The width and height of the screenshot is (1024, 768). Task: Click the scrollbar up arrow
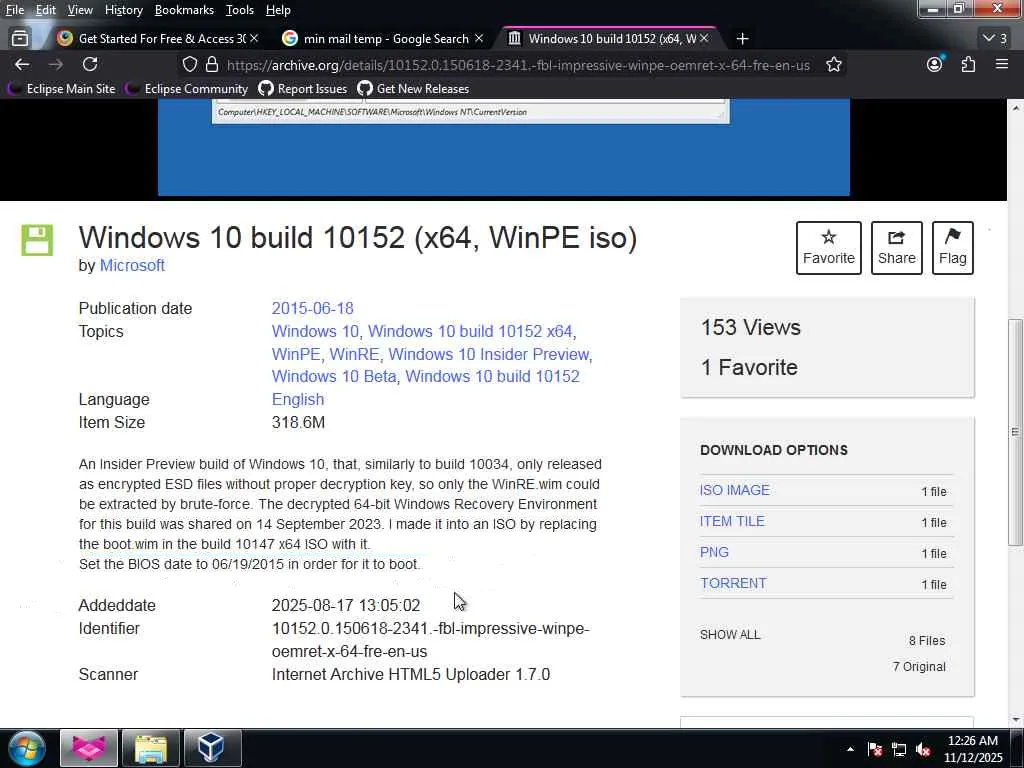click(1015, 107)
